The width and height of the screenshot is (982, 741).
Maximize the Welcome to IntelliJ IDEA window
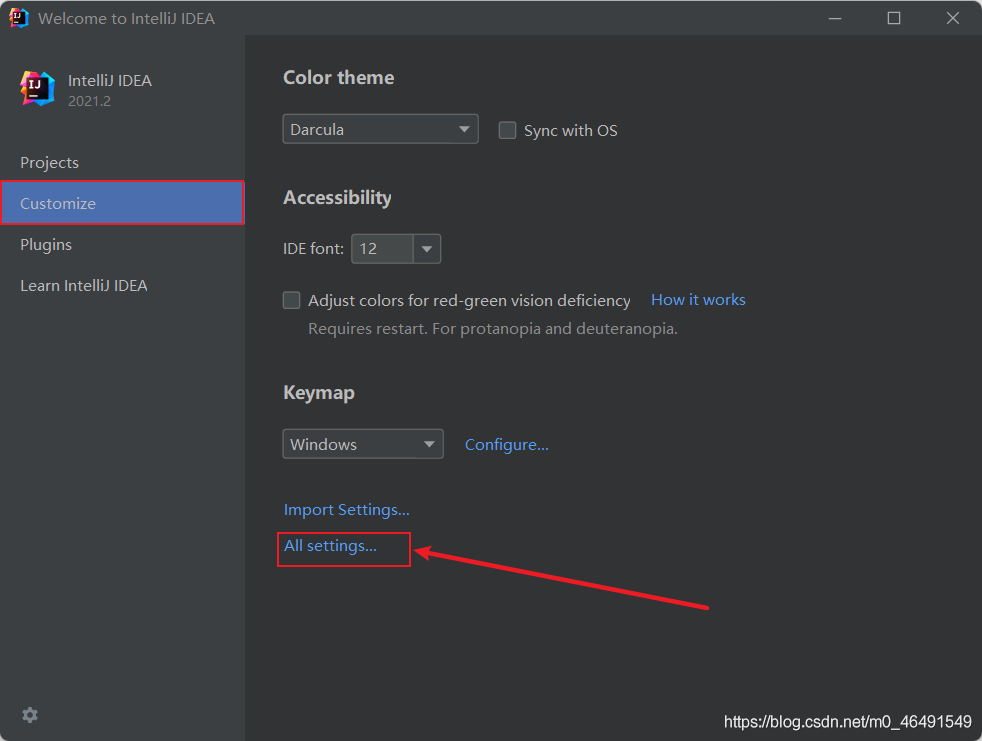[x=894, y=18]
